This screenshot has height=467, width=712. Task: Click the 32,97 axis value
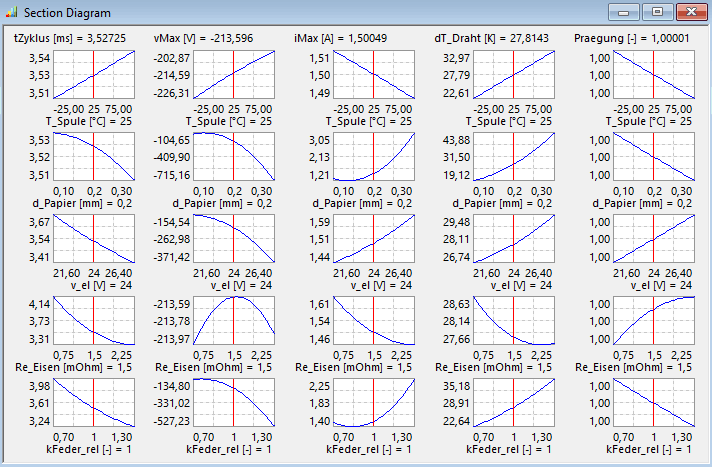[456, 58]
